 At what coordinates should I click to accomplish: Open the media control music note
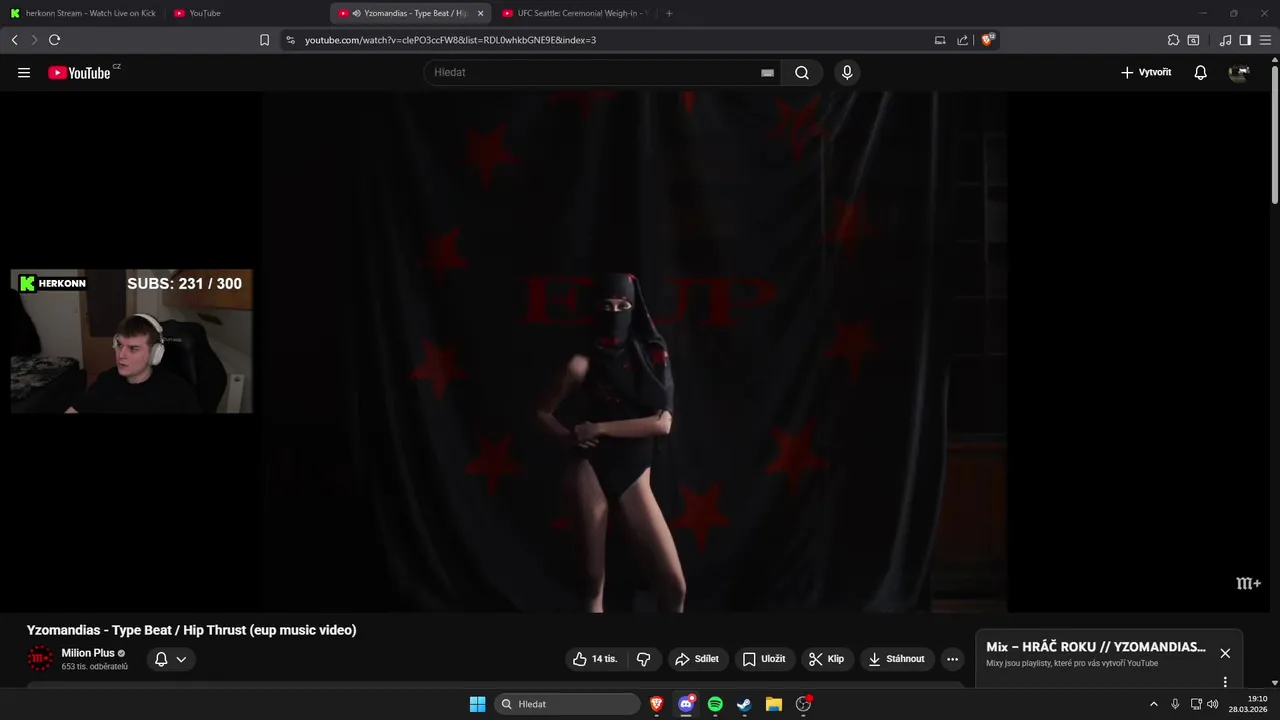(x=1226, y=40)
